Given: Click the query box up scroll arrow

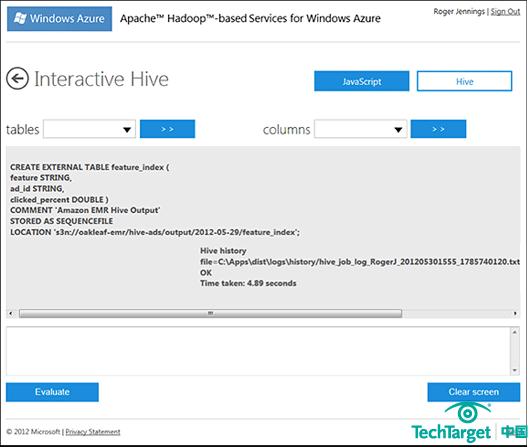Looking at the screenshot, I should click(x=514, y=332).
